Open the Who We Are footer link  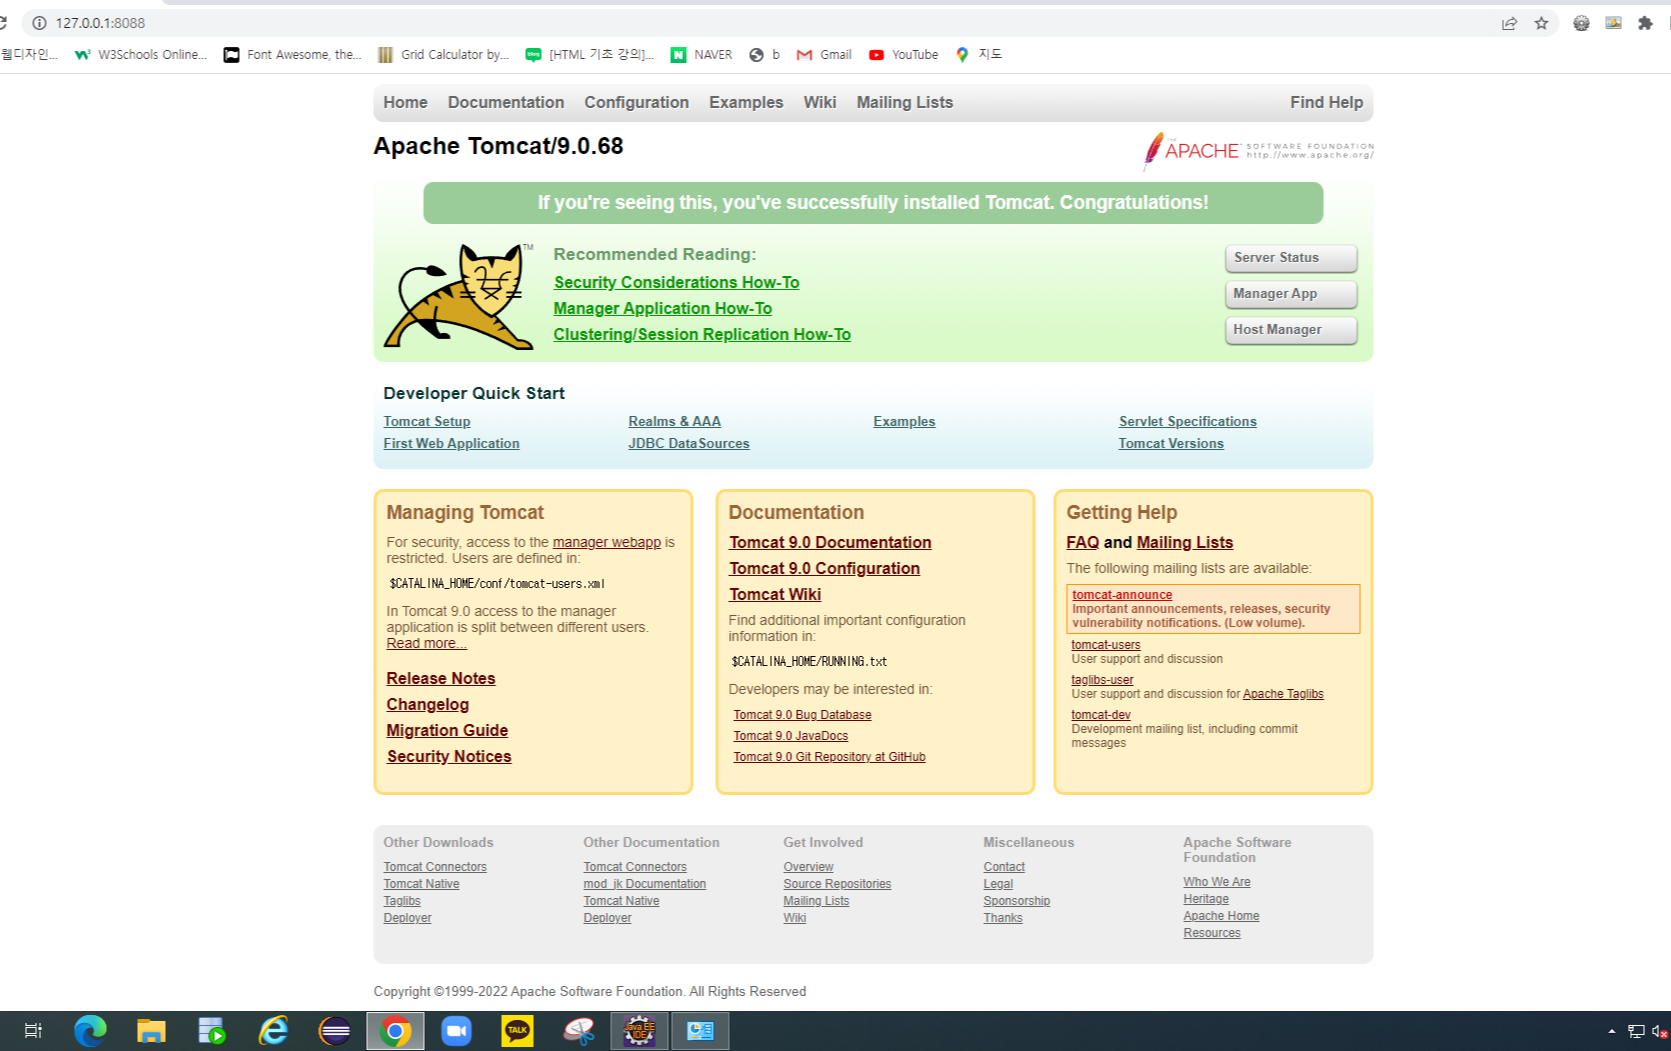1217,882
